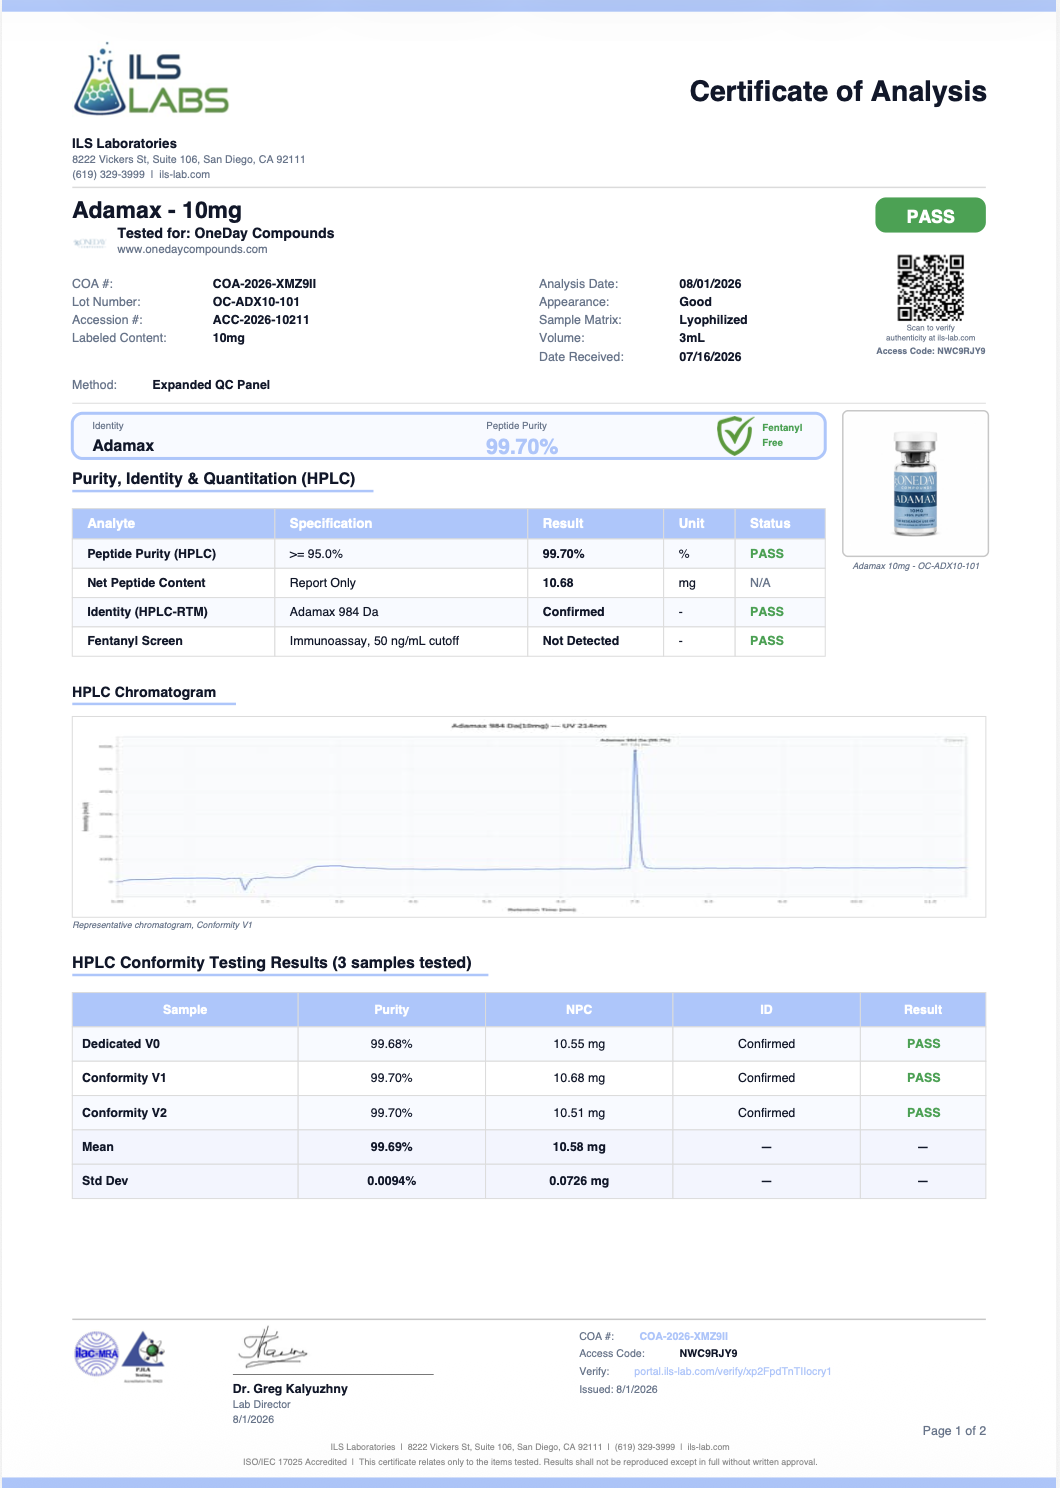This screenshot has height=1488, width=1060.
Task: Click the "Adamax - 10mg" product heading
Action: [157, 210]
